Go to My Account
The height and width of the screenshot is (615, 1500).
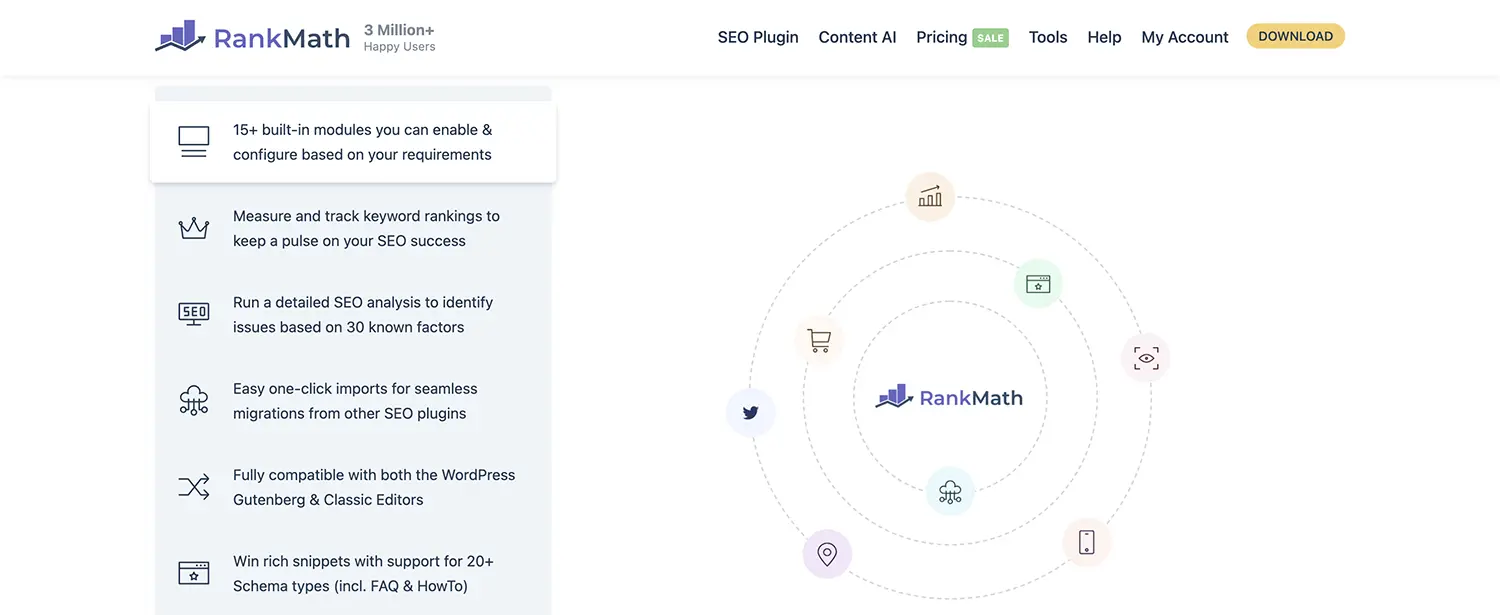(1185, 37)
